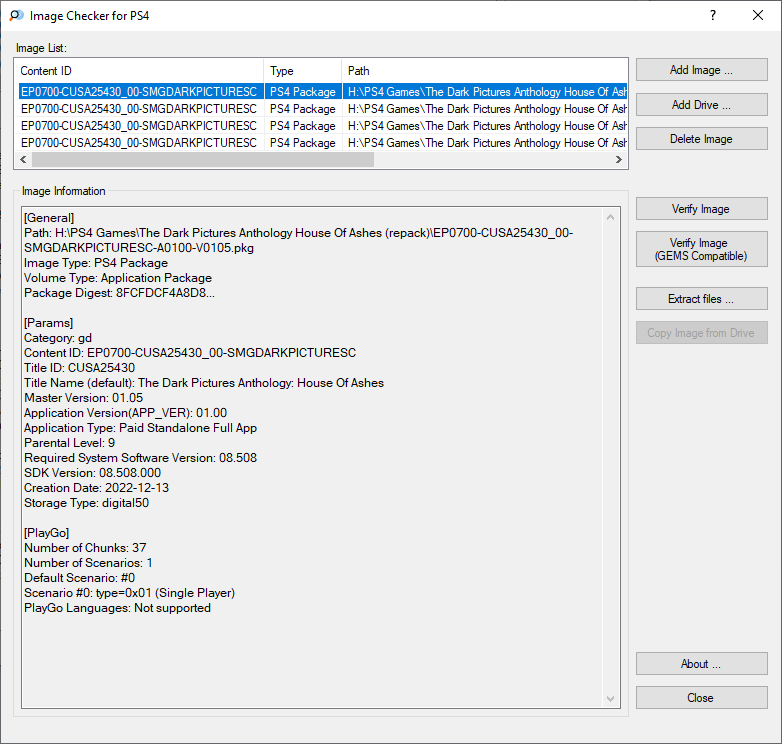Click the Storage Type: digital50 line
Screen dimensions: 782x744
(86, 503)
